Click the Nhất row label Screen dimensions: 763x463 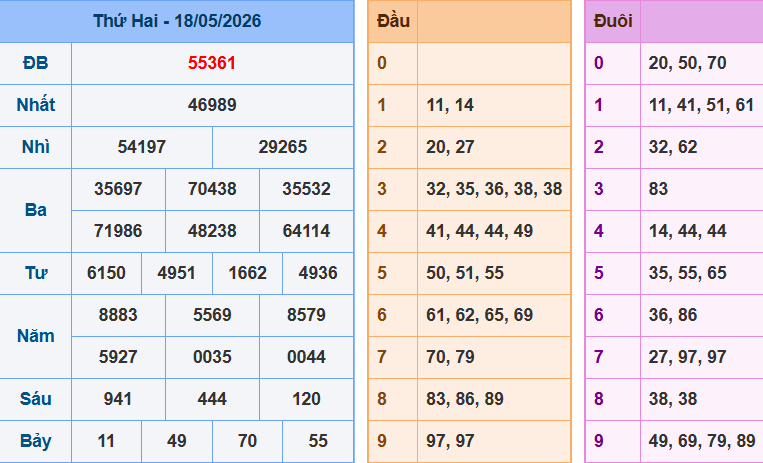click(x=36, y=105)
